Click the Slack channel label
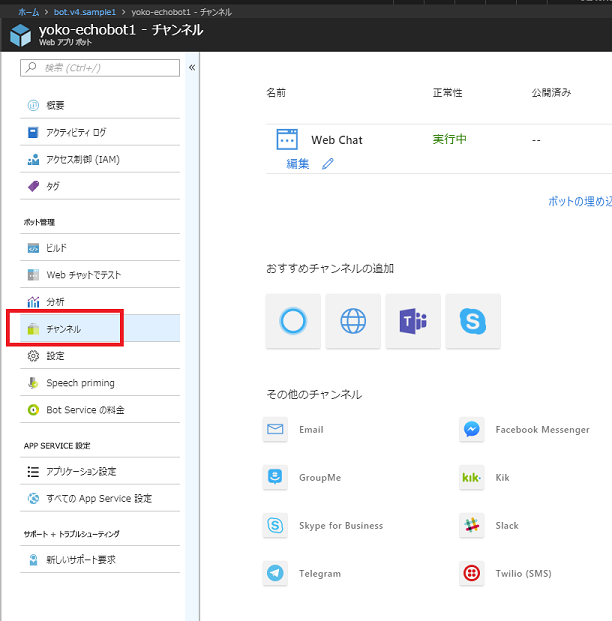Screen dimensions: 612x621 coord(507,526)
